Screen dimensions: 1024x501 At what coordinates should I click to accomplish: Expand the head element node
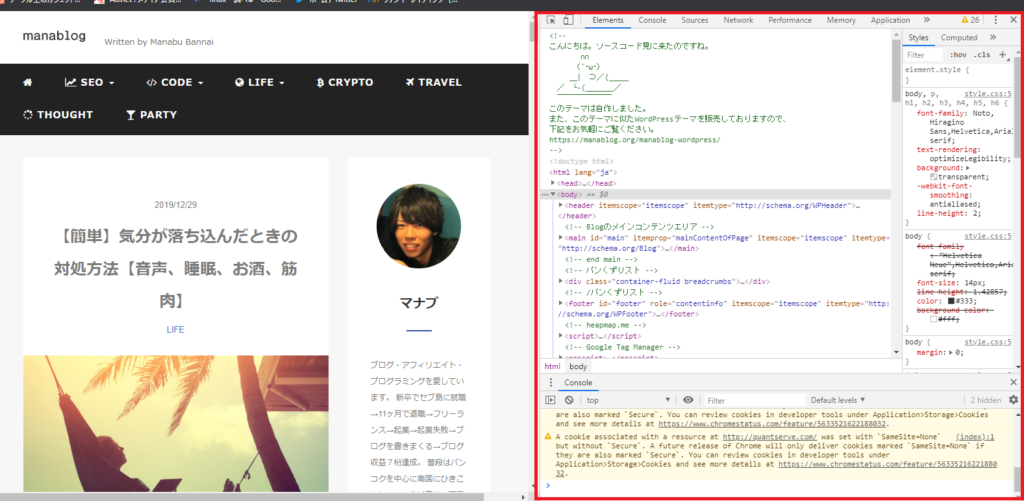click(x=553, y=184)
